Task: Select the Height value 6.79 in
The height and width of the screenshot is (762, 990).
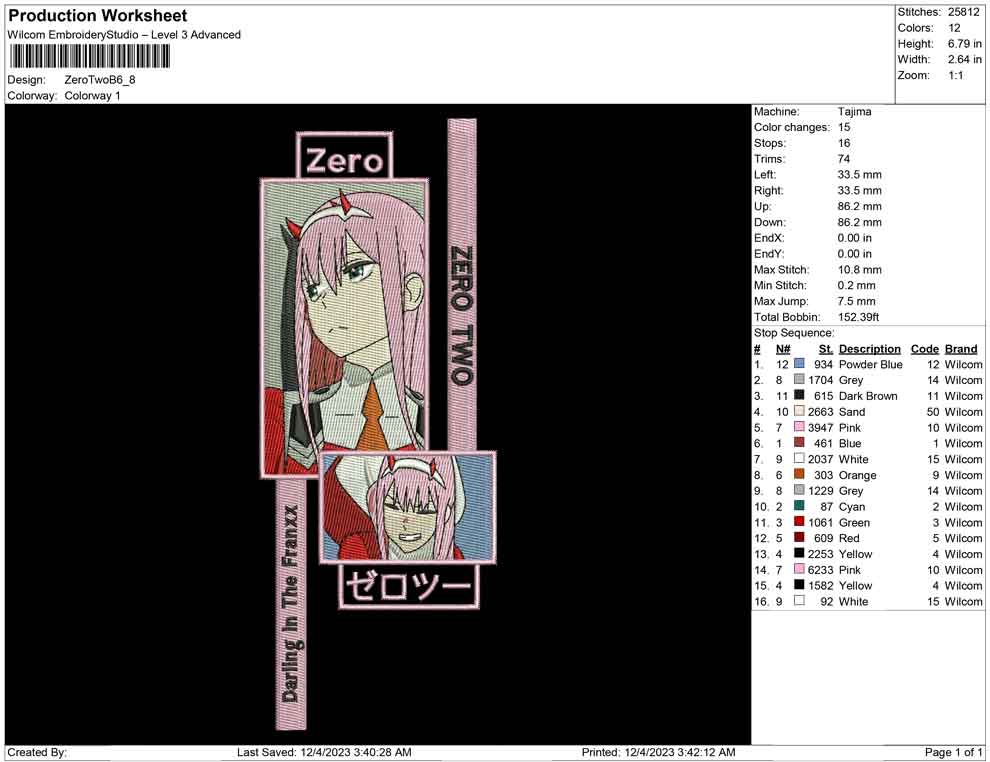Action: [x=964, y=44]
